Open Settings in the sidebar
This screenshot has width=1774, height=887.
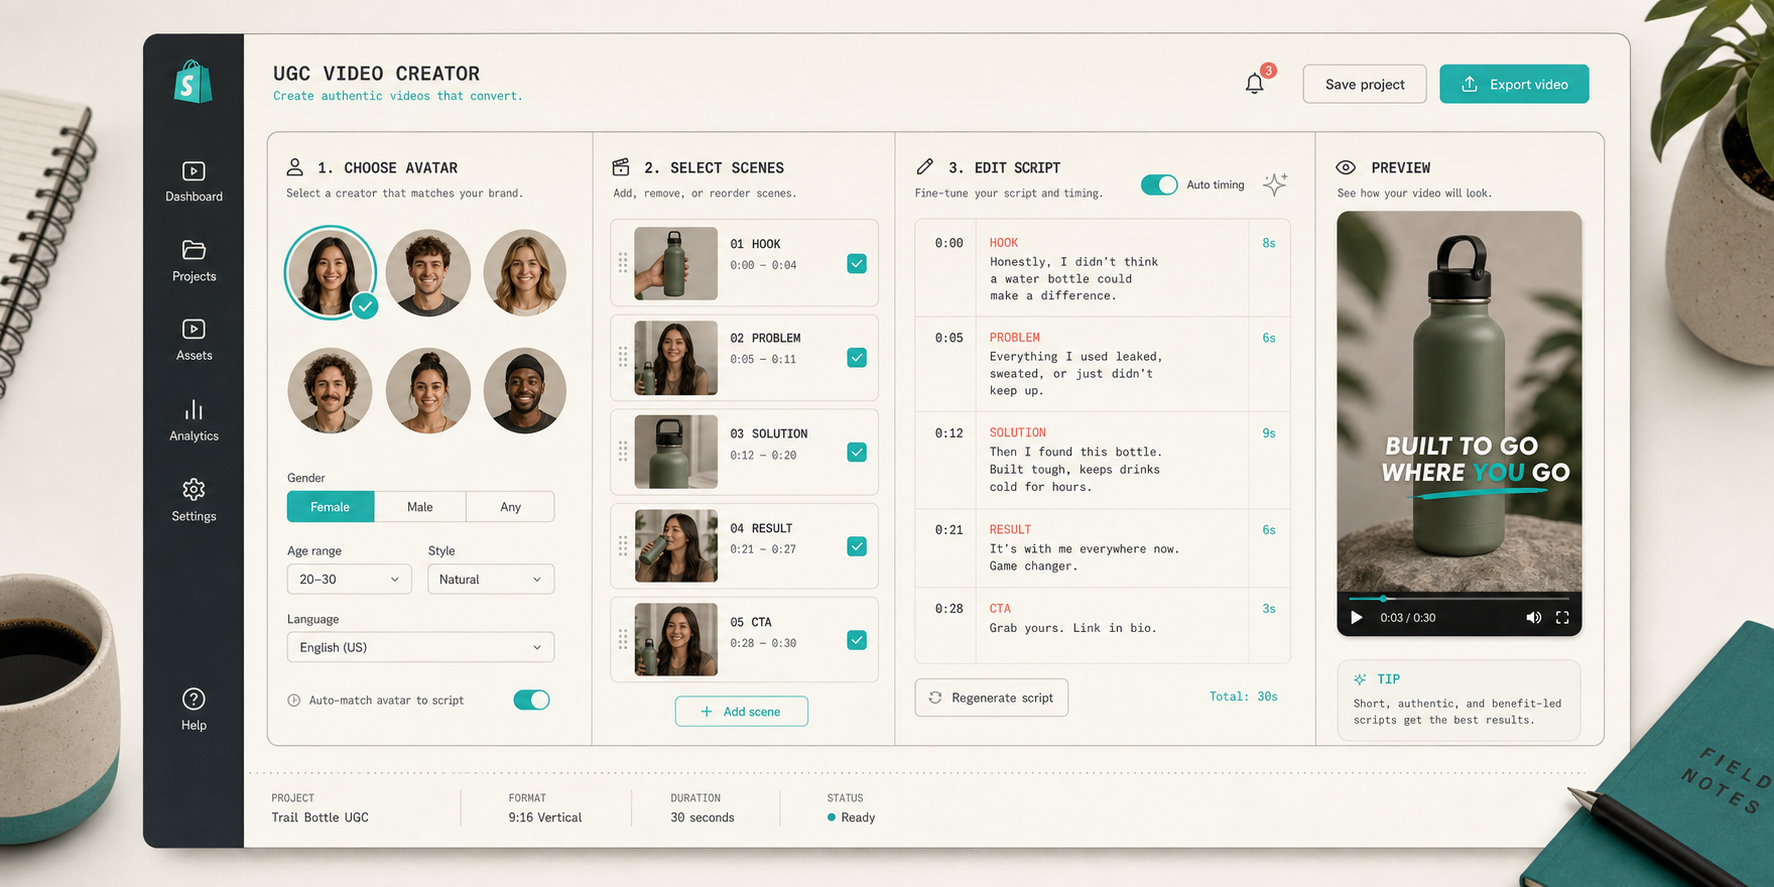(x=194, y=500)
